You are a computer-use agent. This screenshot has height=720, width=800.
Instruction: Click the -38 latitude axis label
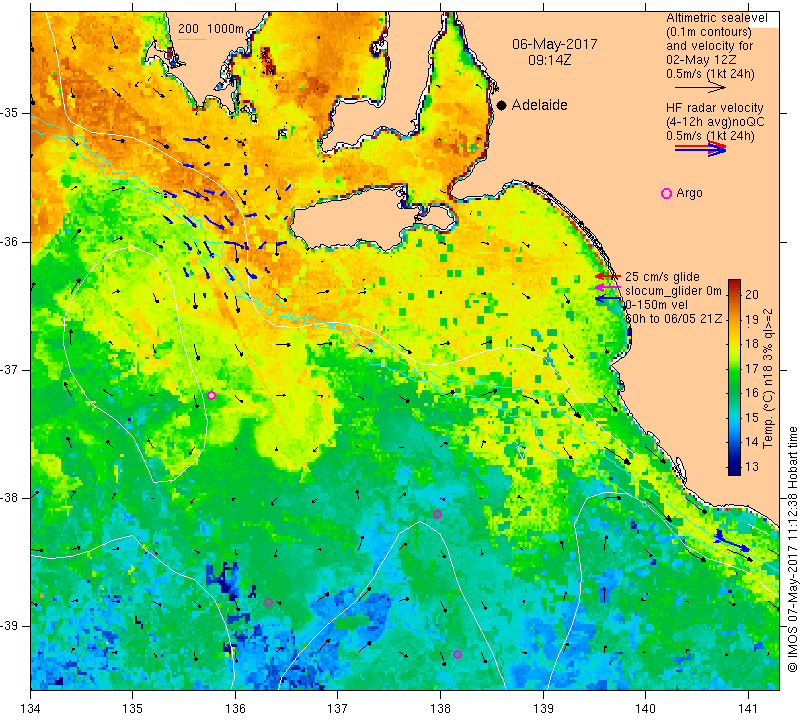pyautogui.click(x=10, y=498)
